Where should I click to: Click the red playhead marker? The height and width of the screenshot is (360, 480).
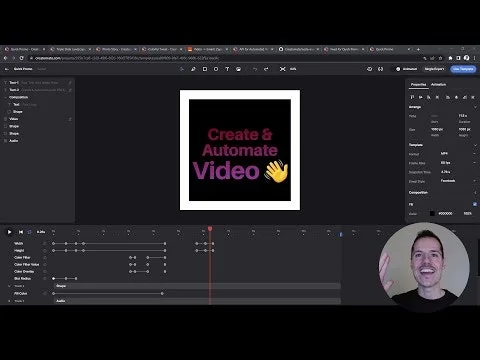pyautogui.click(x=210, y=229)
